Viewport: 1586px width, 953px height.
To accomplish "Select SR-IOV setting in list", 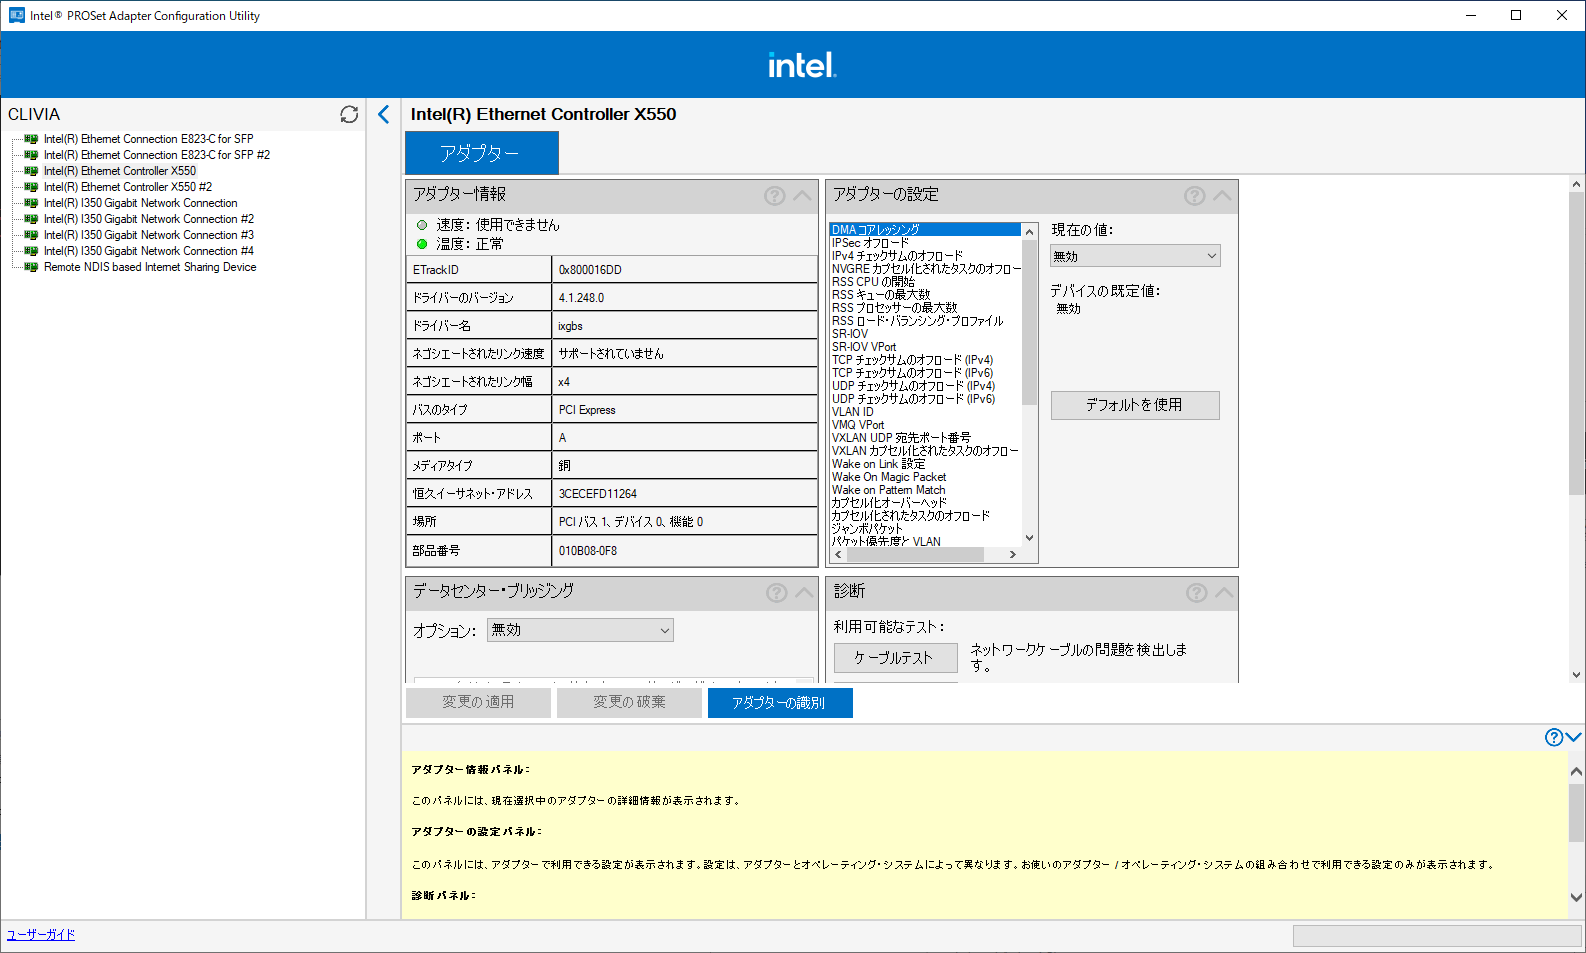I will 850,334.
